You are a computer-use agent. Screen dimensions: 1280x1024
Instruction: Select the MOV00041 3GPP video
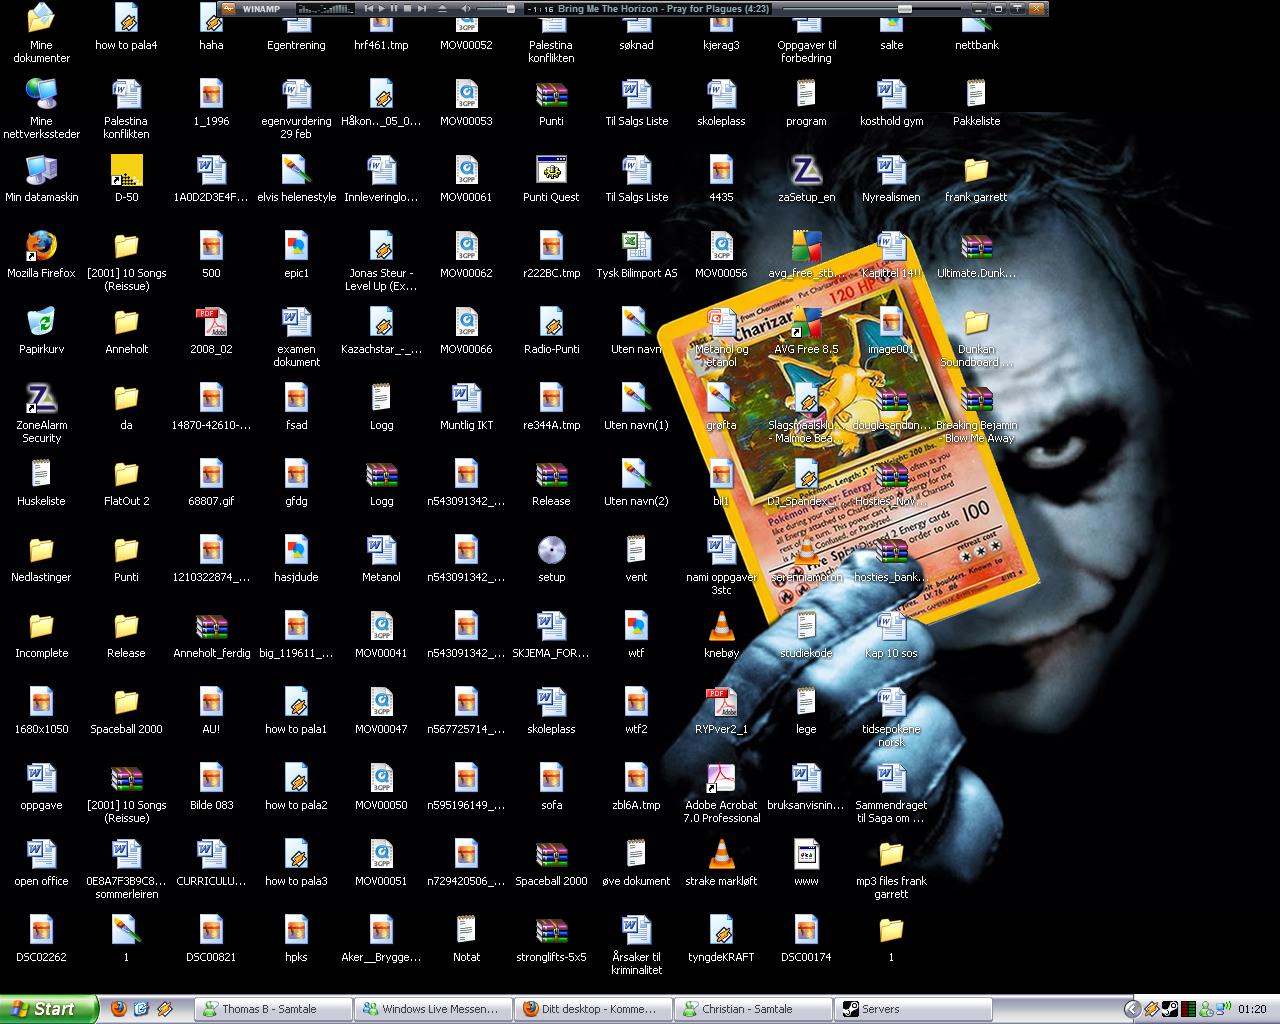pos(381,635)
